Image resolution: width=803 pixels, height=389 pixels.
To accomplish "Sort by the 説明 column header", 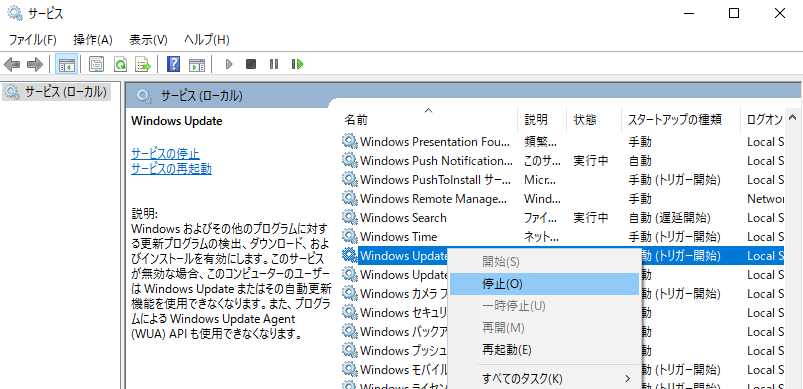I will coord(542,119).
